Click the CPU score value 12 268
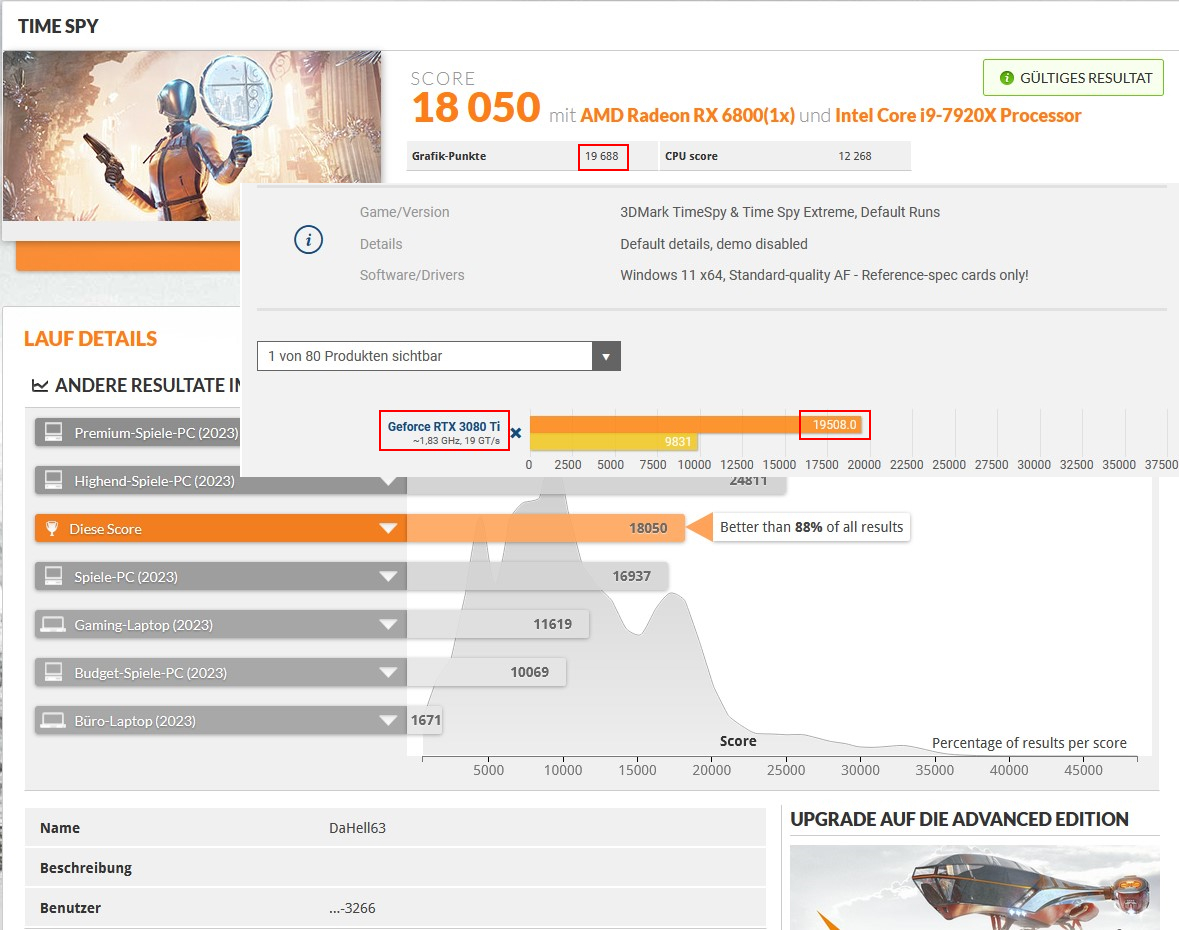The image size is (1179, 930). click(x=855, y=156)
